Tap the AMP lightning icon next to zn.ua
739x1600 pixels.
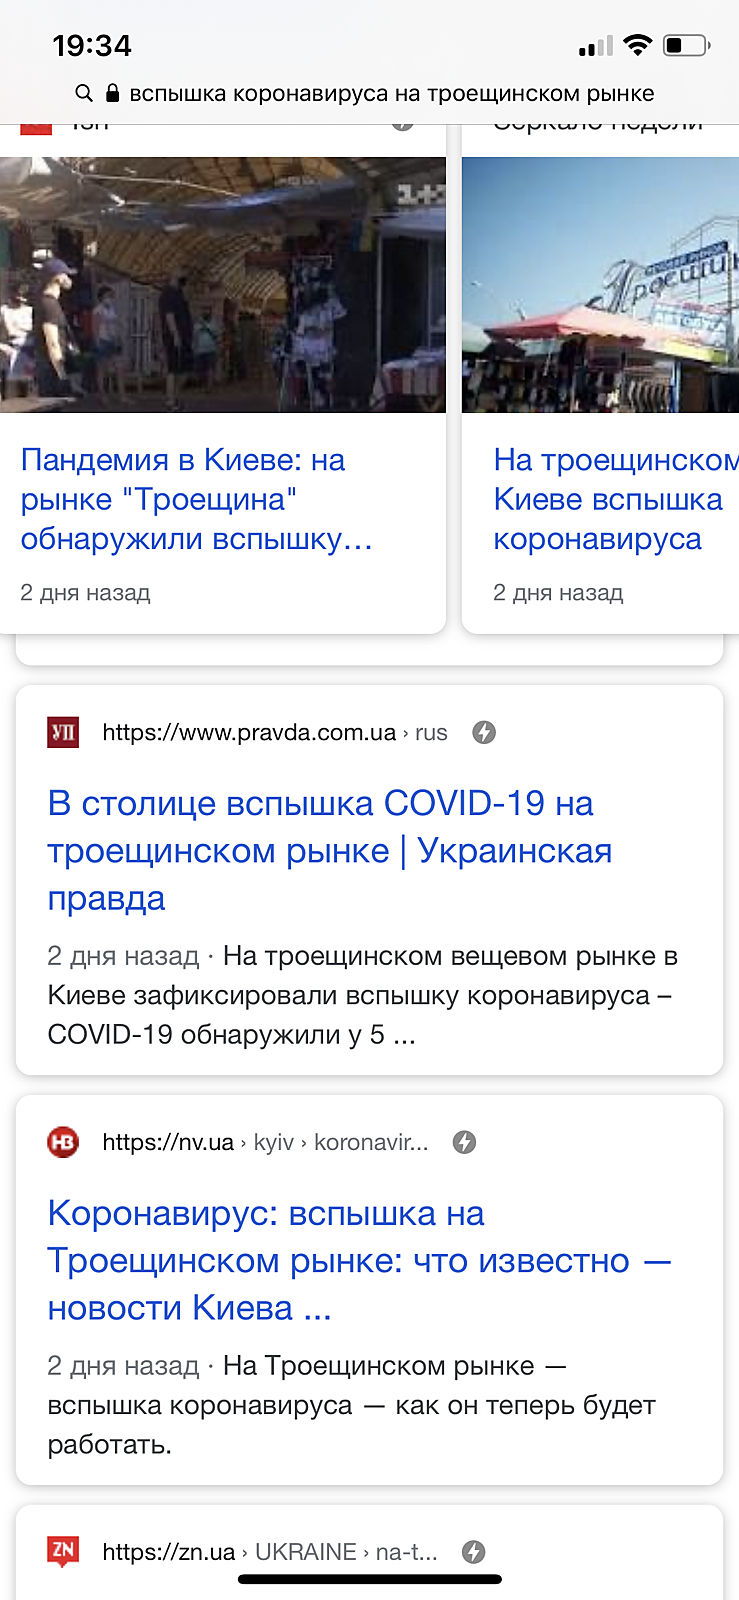473,1552
